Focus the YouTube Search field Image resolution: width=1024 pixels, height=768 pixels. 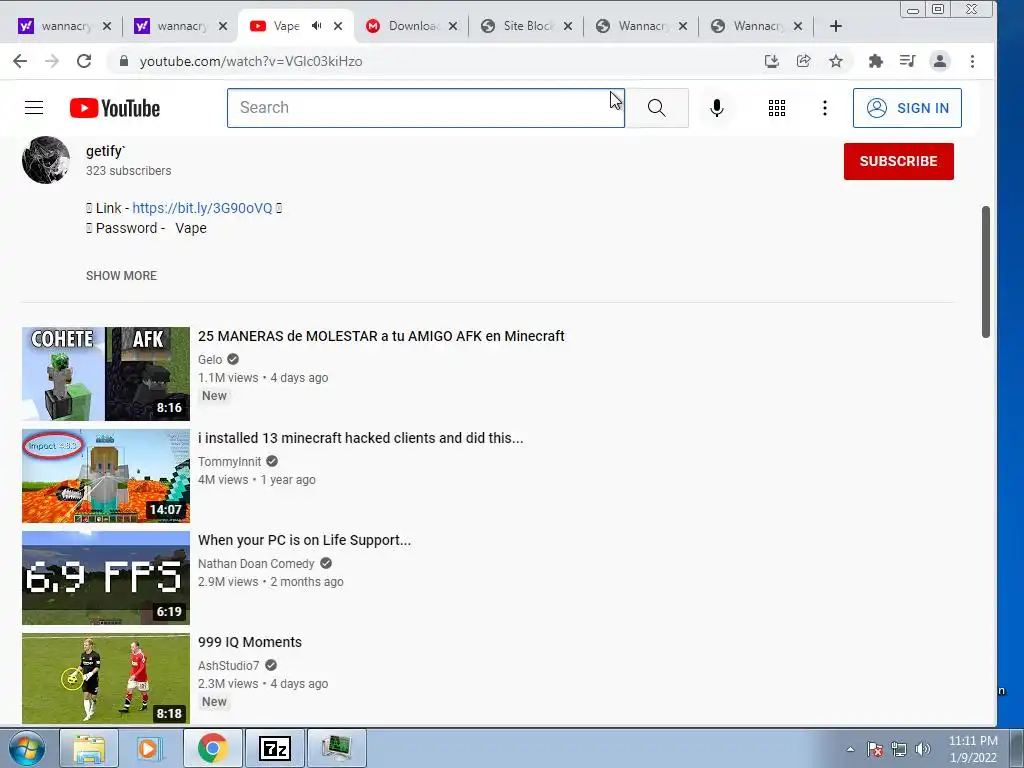pyautogui.click(x=426, y=108)
